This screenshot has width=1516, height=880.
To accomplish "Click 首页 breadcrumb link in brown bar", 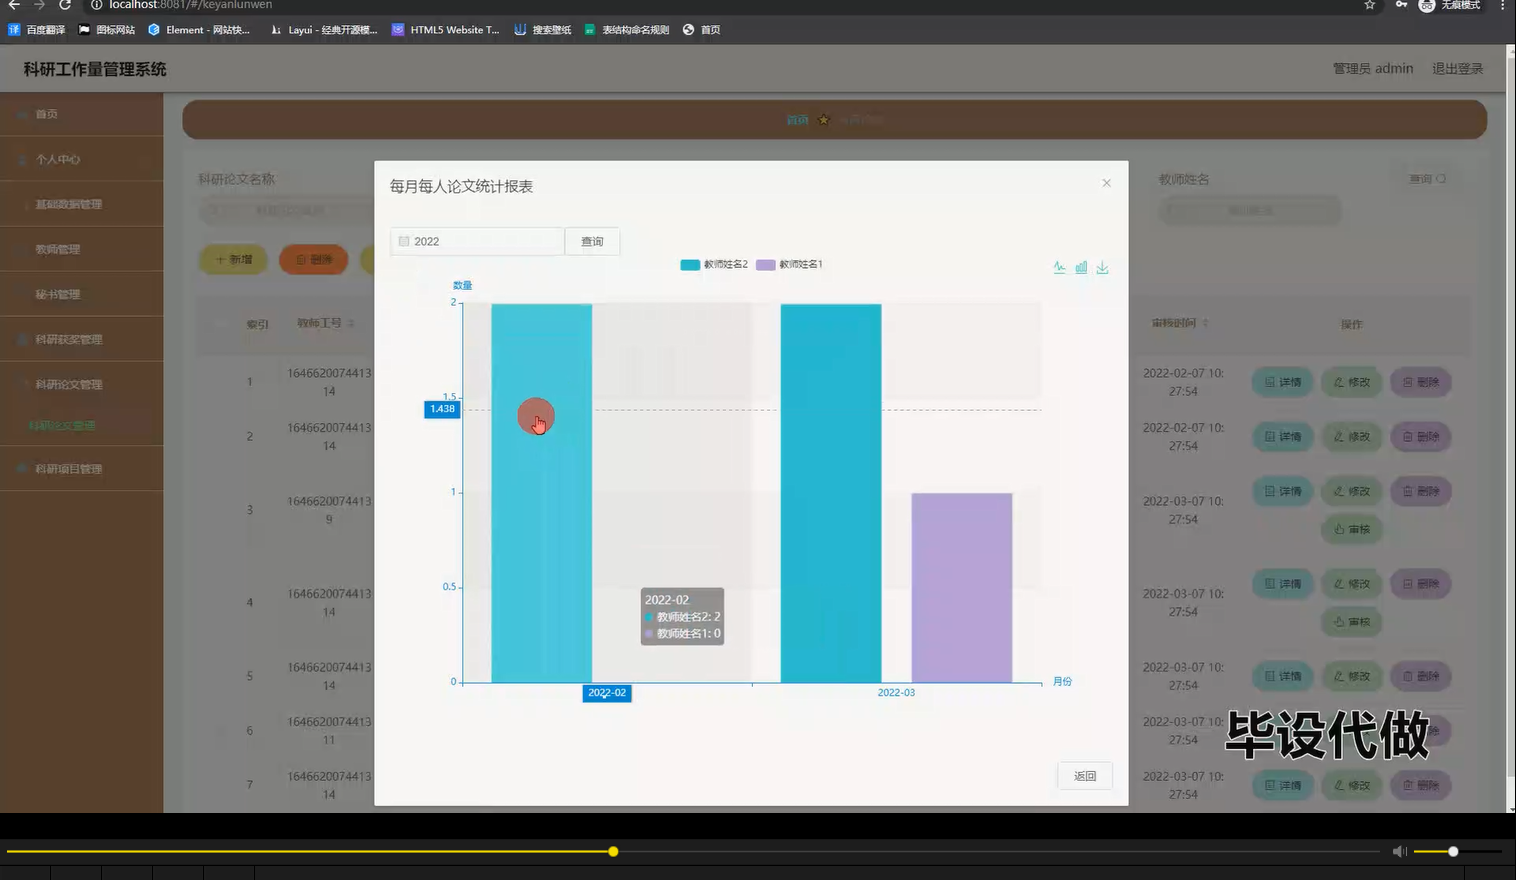I will coord(797,120).
